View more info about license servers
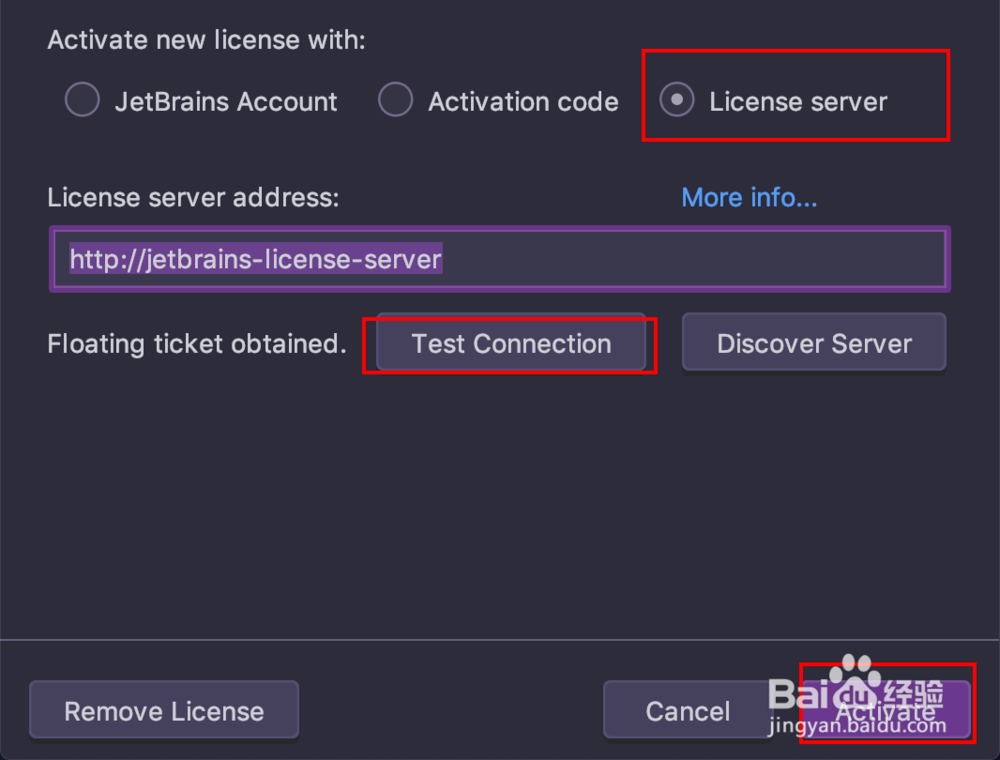Viewport: 1000px width, 760px height. (749, 197)
